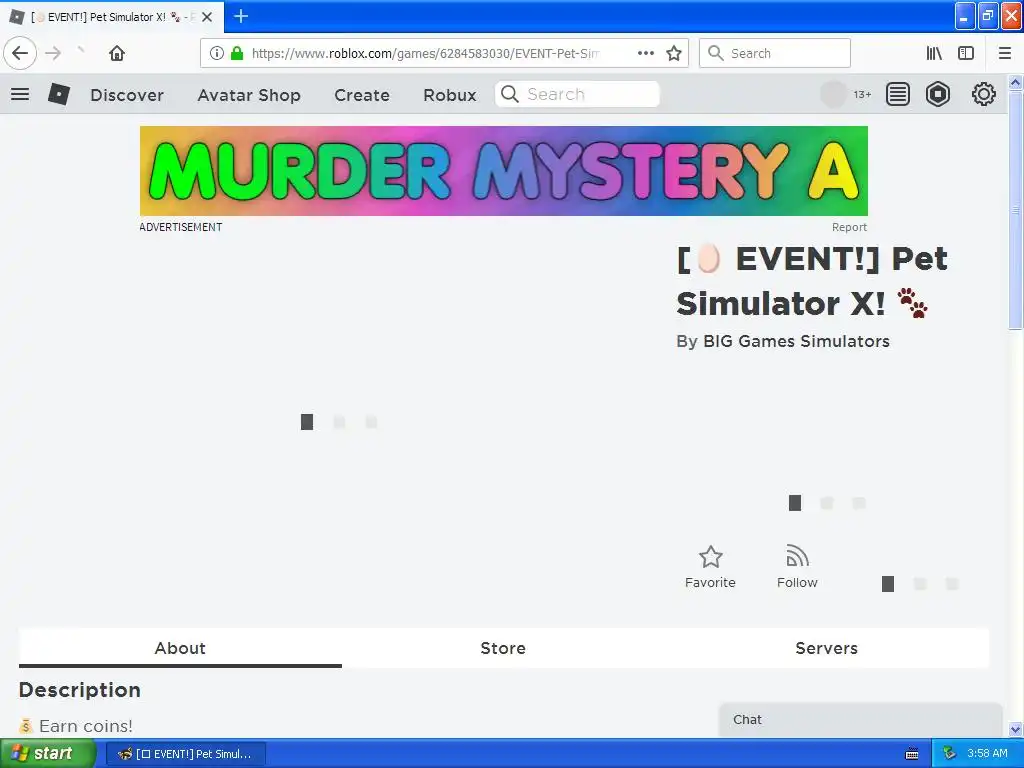Image resolution: width=1024 pixels, height=768 pixels.
Task: Go back with the browser back arrow
Action: (20, 53)
